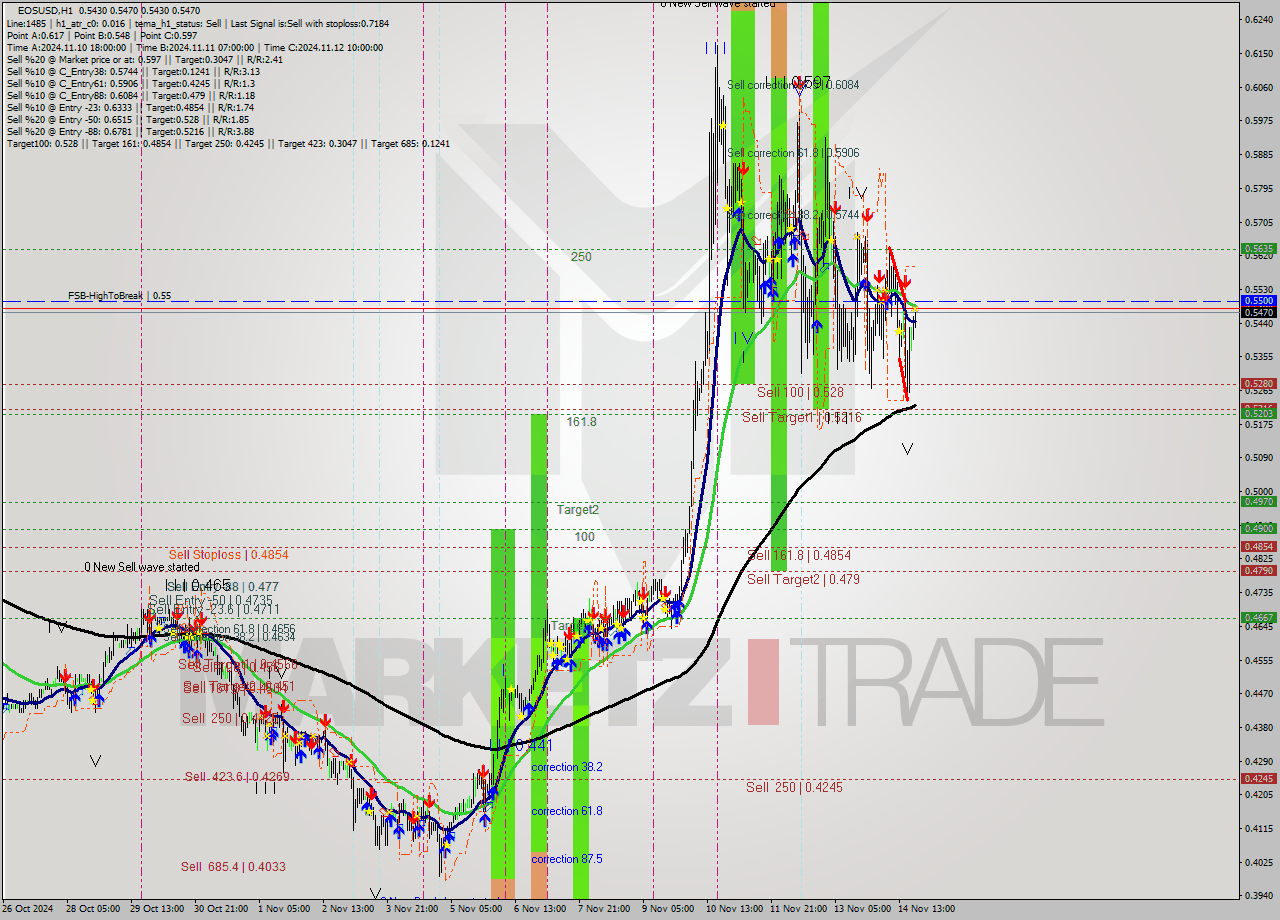Click the green 0.5635 price tag
The image size is (1280, 920).
click(x=1258, y=249)
